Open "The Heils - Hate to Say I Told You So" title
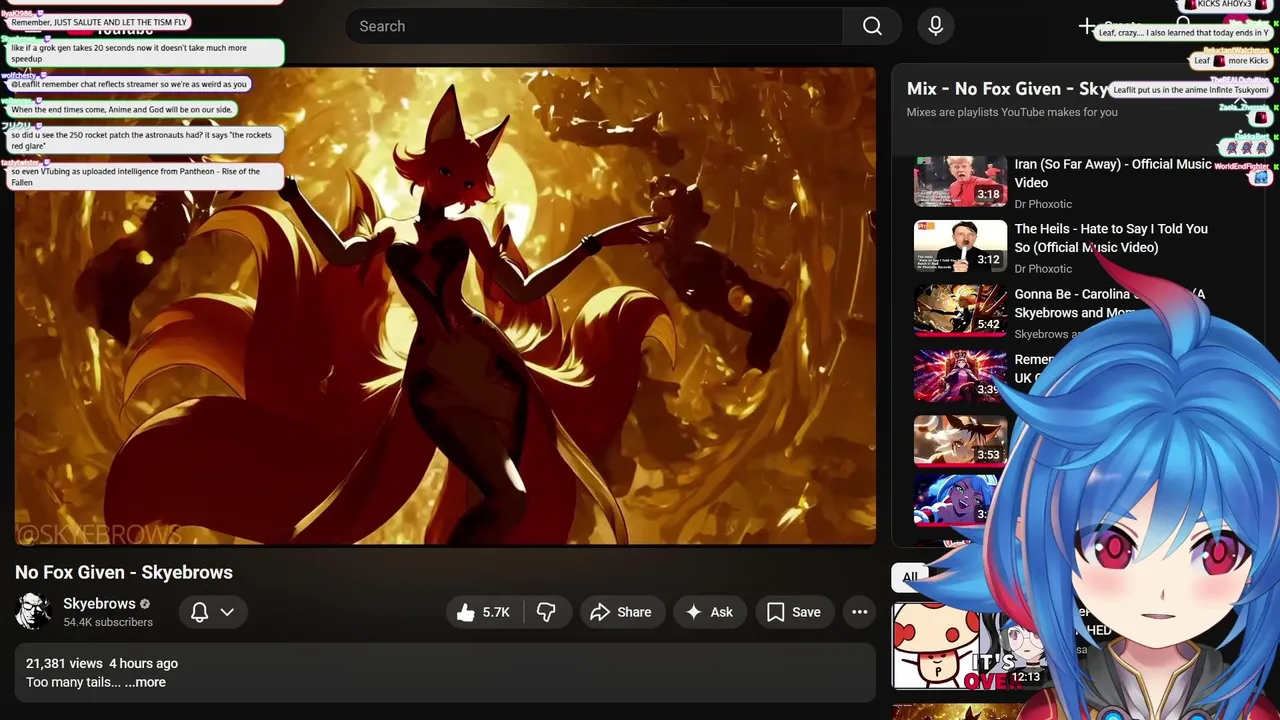 (1111, 238)
